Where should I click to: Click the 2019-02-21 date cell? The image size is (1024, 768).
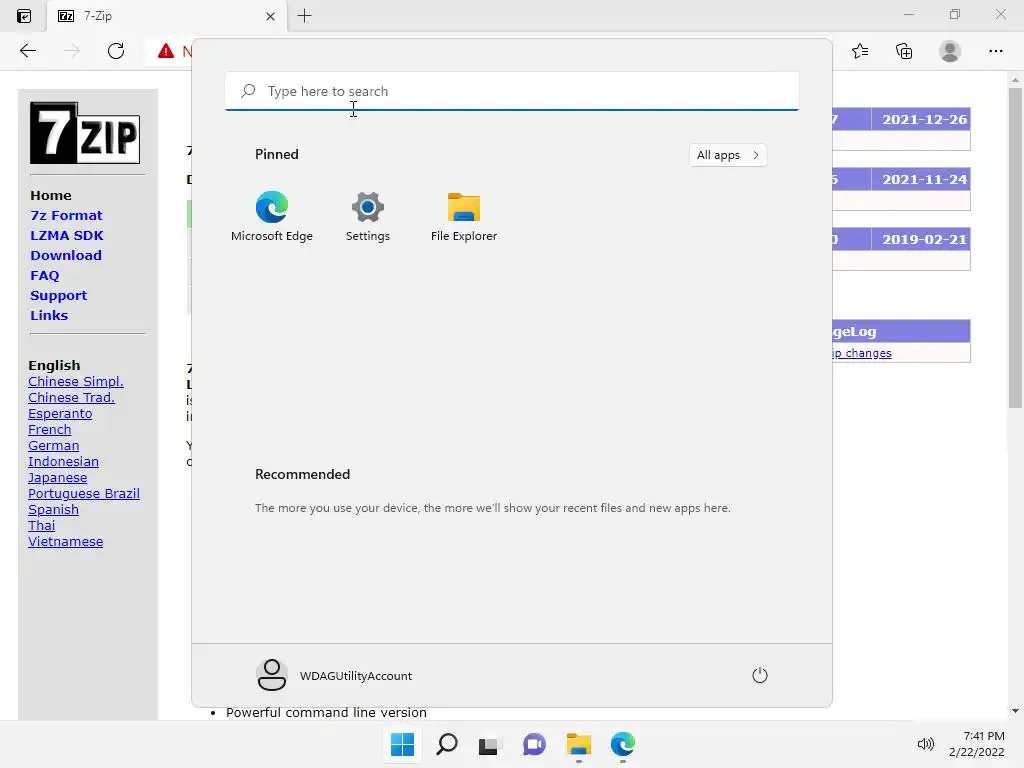[x=921, y=240]
